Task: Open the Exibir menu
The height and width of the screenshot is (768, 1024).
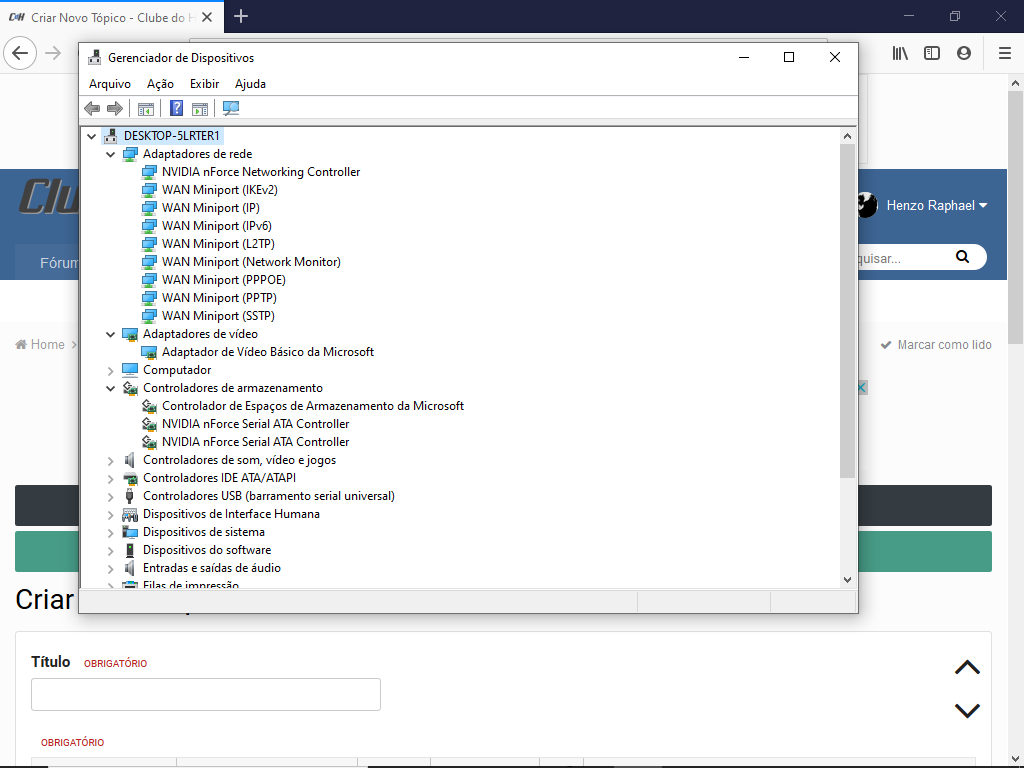Action: point(204,84)
